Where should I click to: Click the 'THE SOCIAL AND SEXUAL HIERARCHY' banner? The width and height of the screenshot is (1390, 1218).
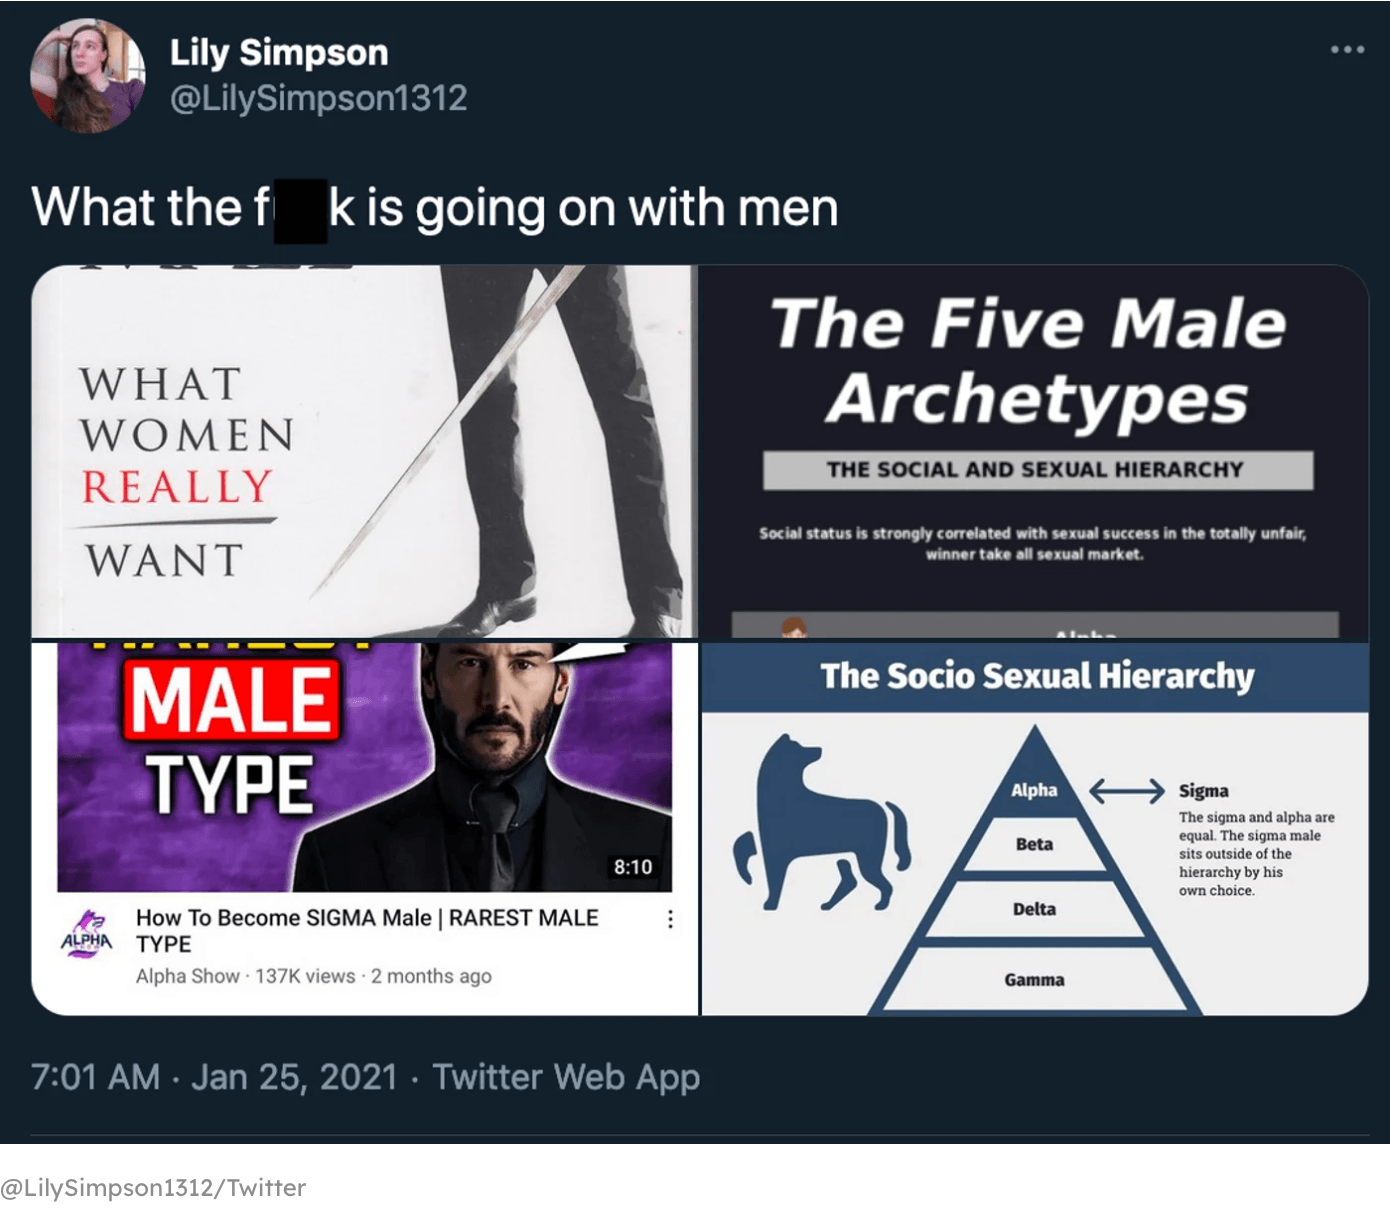coord(1037,470)
